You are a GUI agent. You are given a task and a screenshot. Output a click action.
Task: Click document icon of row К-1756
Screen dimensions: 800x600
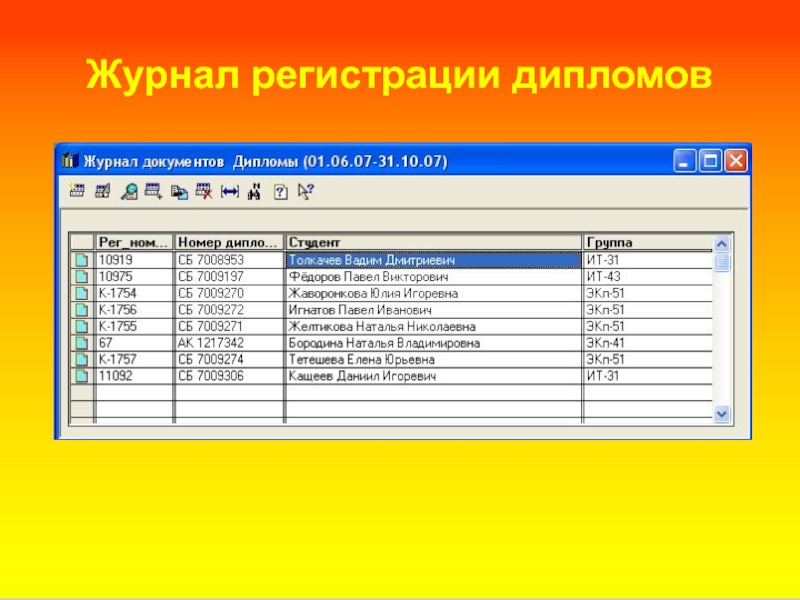(81, 310)
